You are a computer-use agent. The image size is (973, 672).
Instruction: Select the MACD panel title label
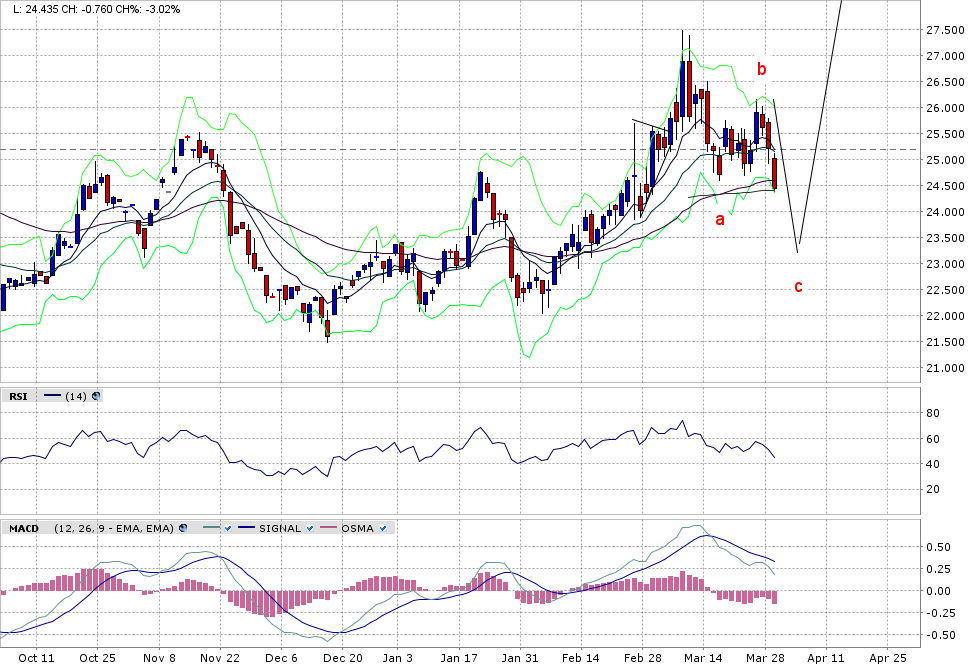(24, 527)
